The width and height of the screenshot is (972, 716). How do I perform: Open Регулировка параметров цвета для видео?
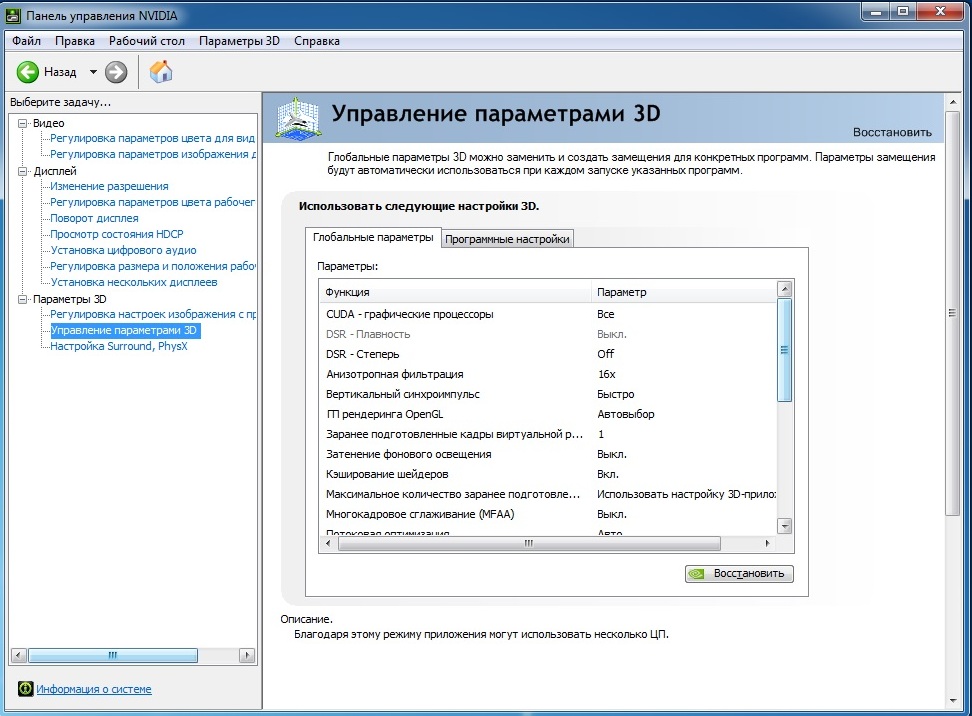tap(152, 138)
